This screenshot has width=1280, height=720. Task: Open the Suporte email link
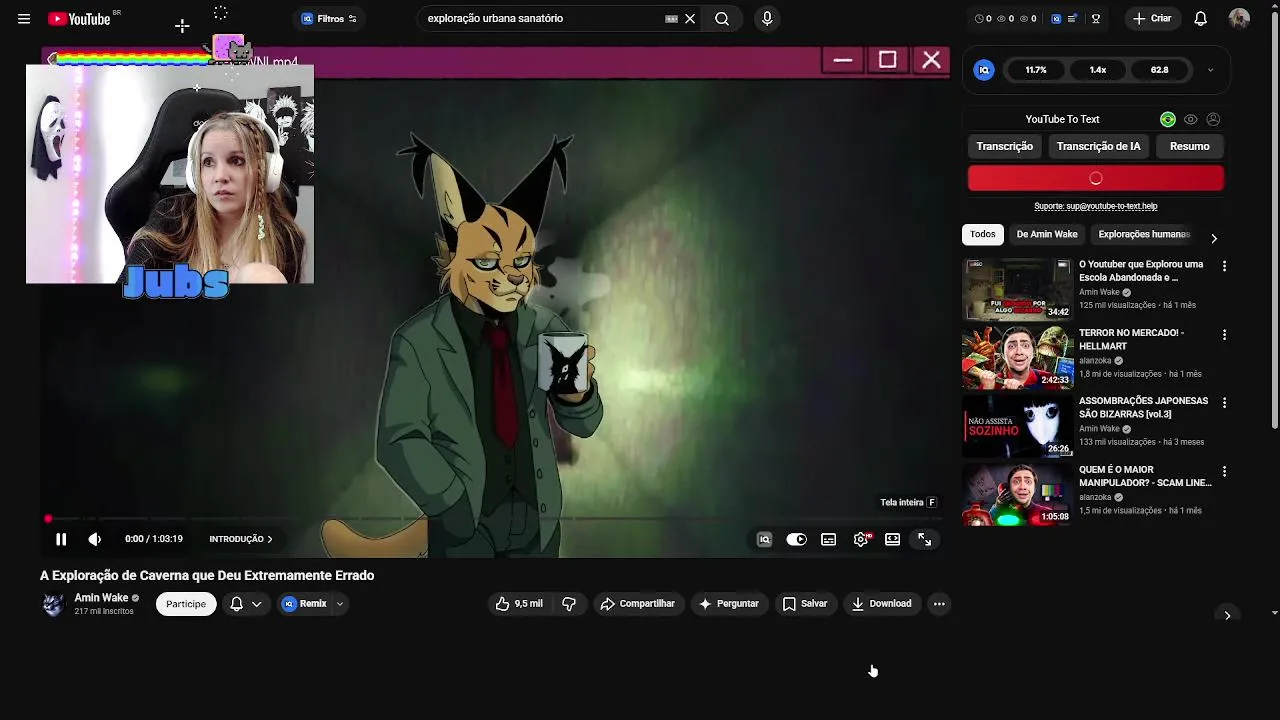pos(1095,206)
